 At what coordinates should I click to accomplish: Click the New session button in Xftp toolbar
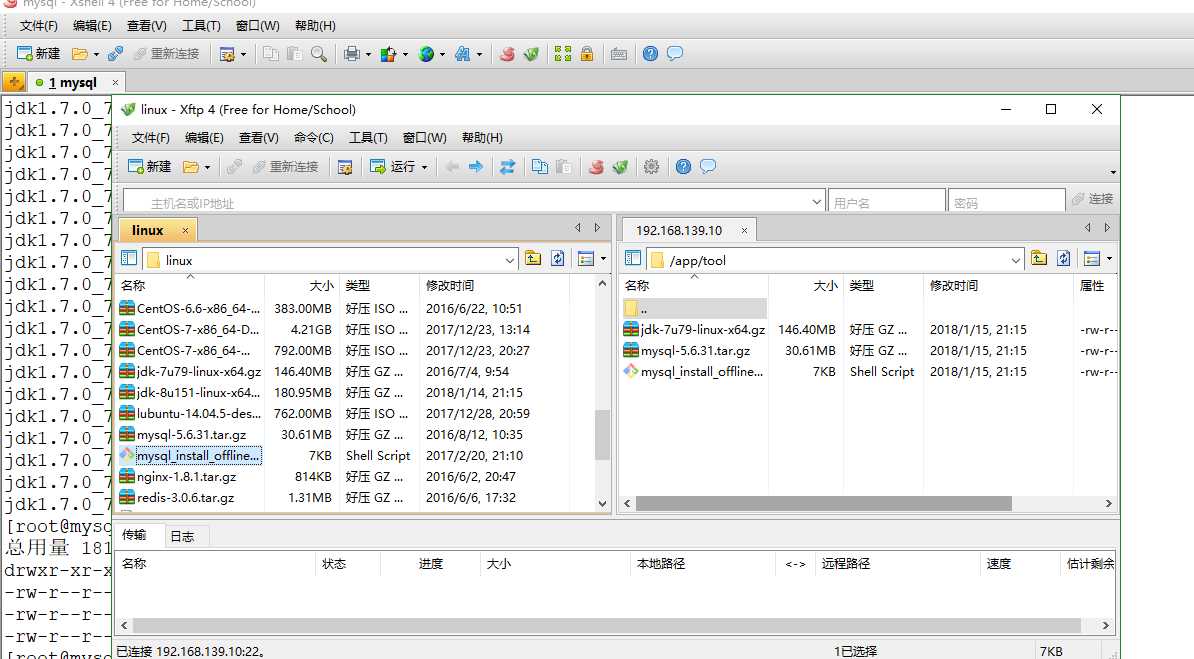149,167
